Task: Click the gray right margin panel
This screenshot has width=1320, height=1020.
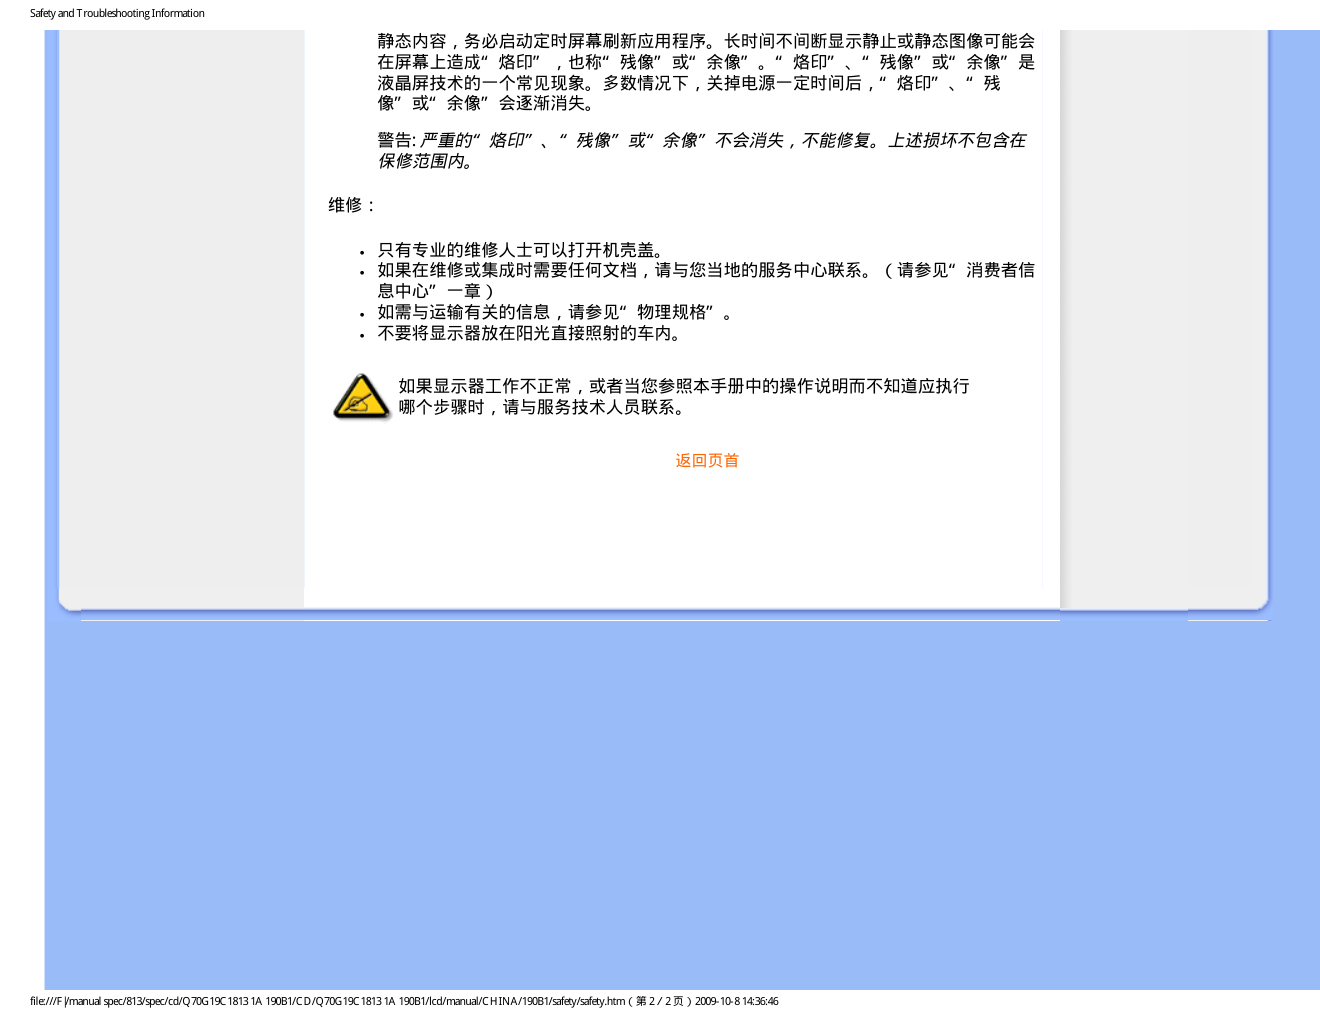Action: click(x=1163, y=300)
